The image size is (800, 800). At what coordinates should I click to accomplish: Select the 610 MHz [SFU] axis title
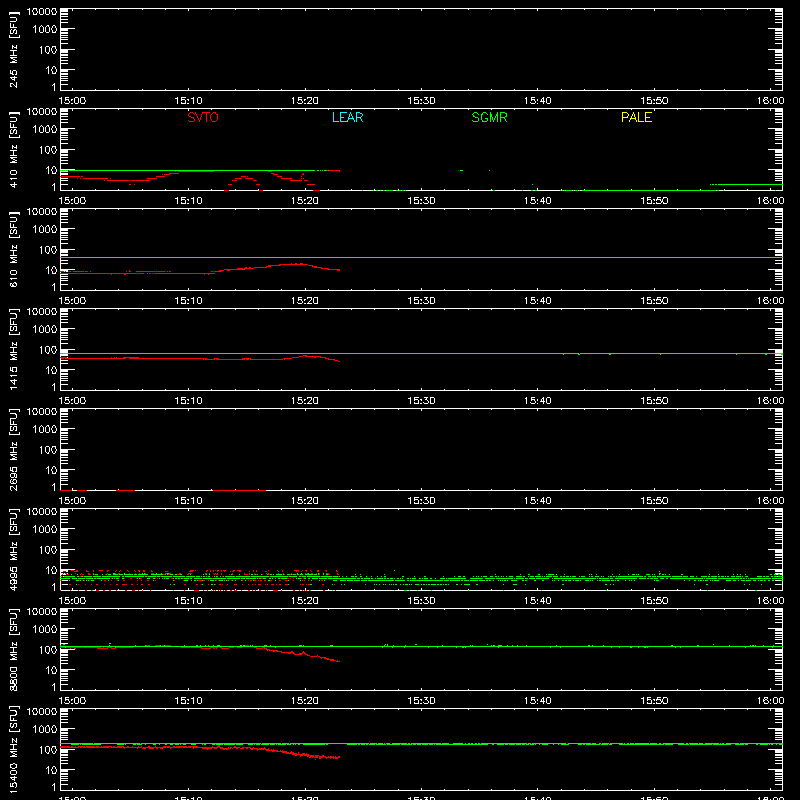14,249
